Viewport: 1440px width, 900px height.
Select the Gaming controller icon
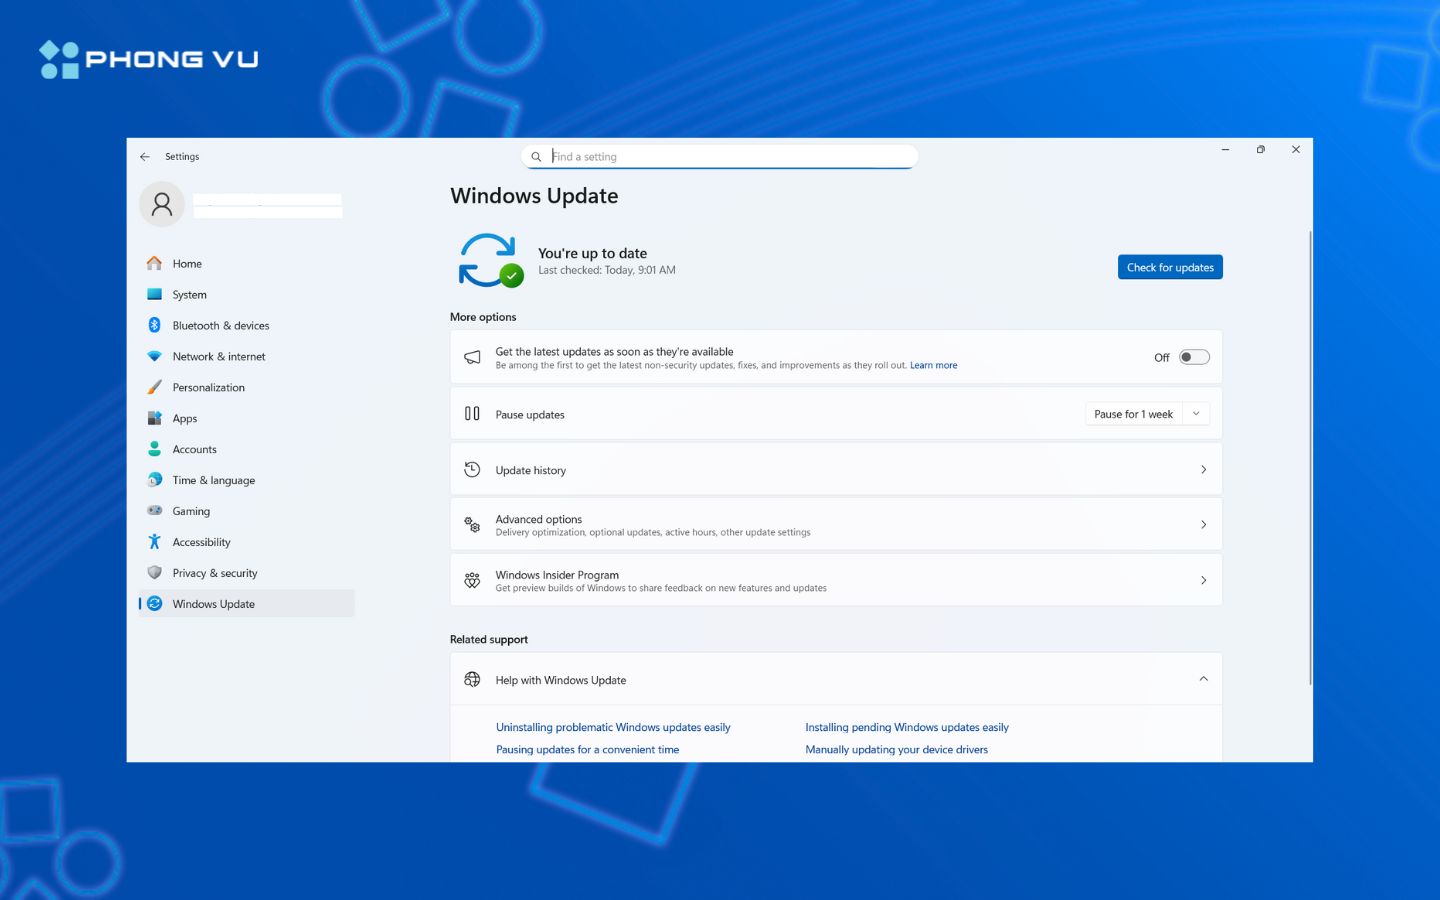[x=155, y=510]
